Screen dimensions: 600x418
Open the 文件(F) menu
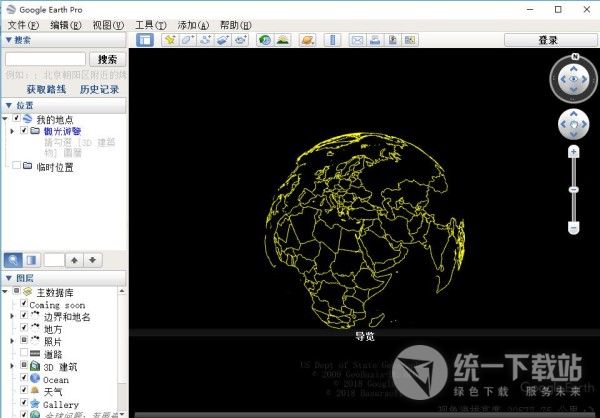[x=23, y=25]
